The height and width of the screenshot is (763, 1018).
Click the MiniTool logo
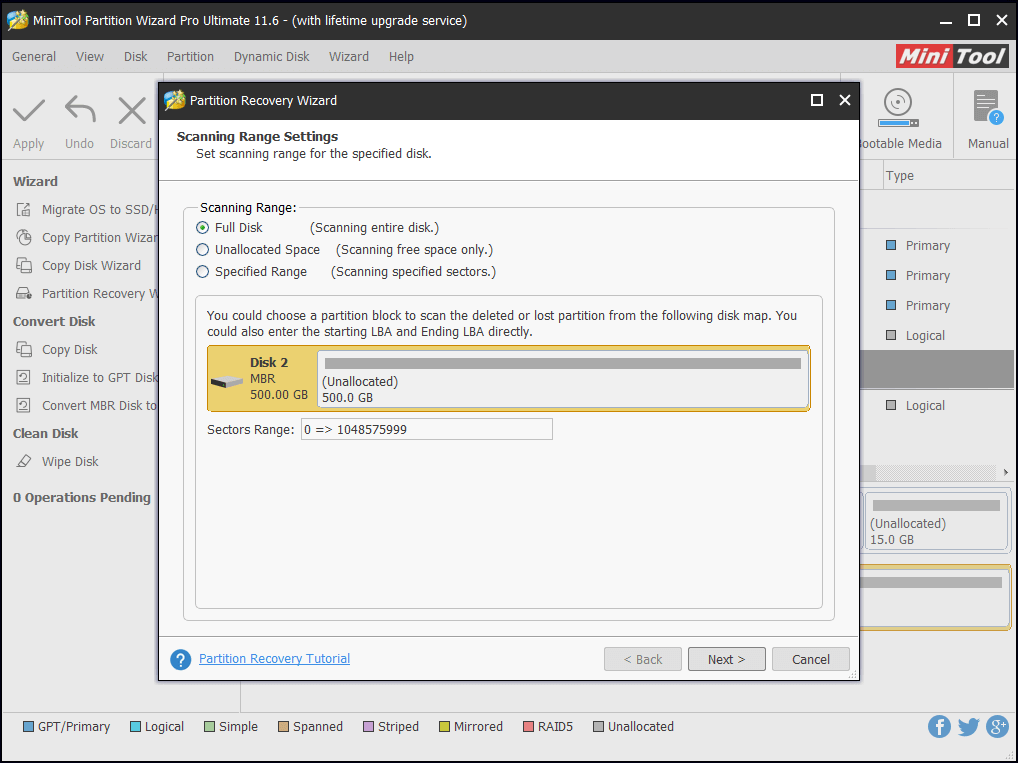[952, 56]
